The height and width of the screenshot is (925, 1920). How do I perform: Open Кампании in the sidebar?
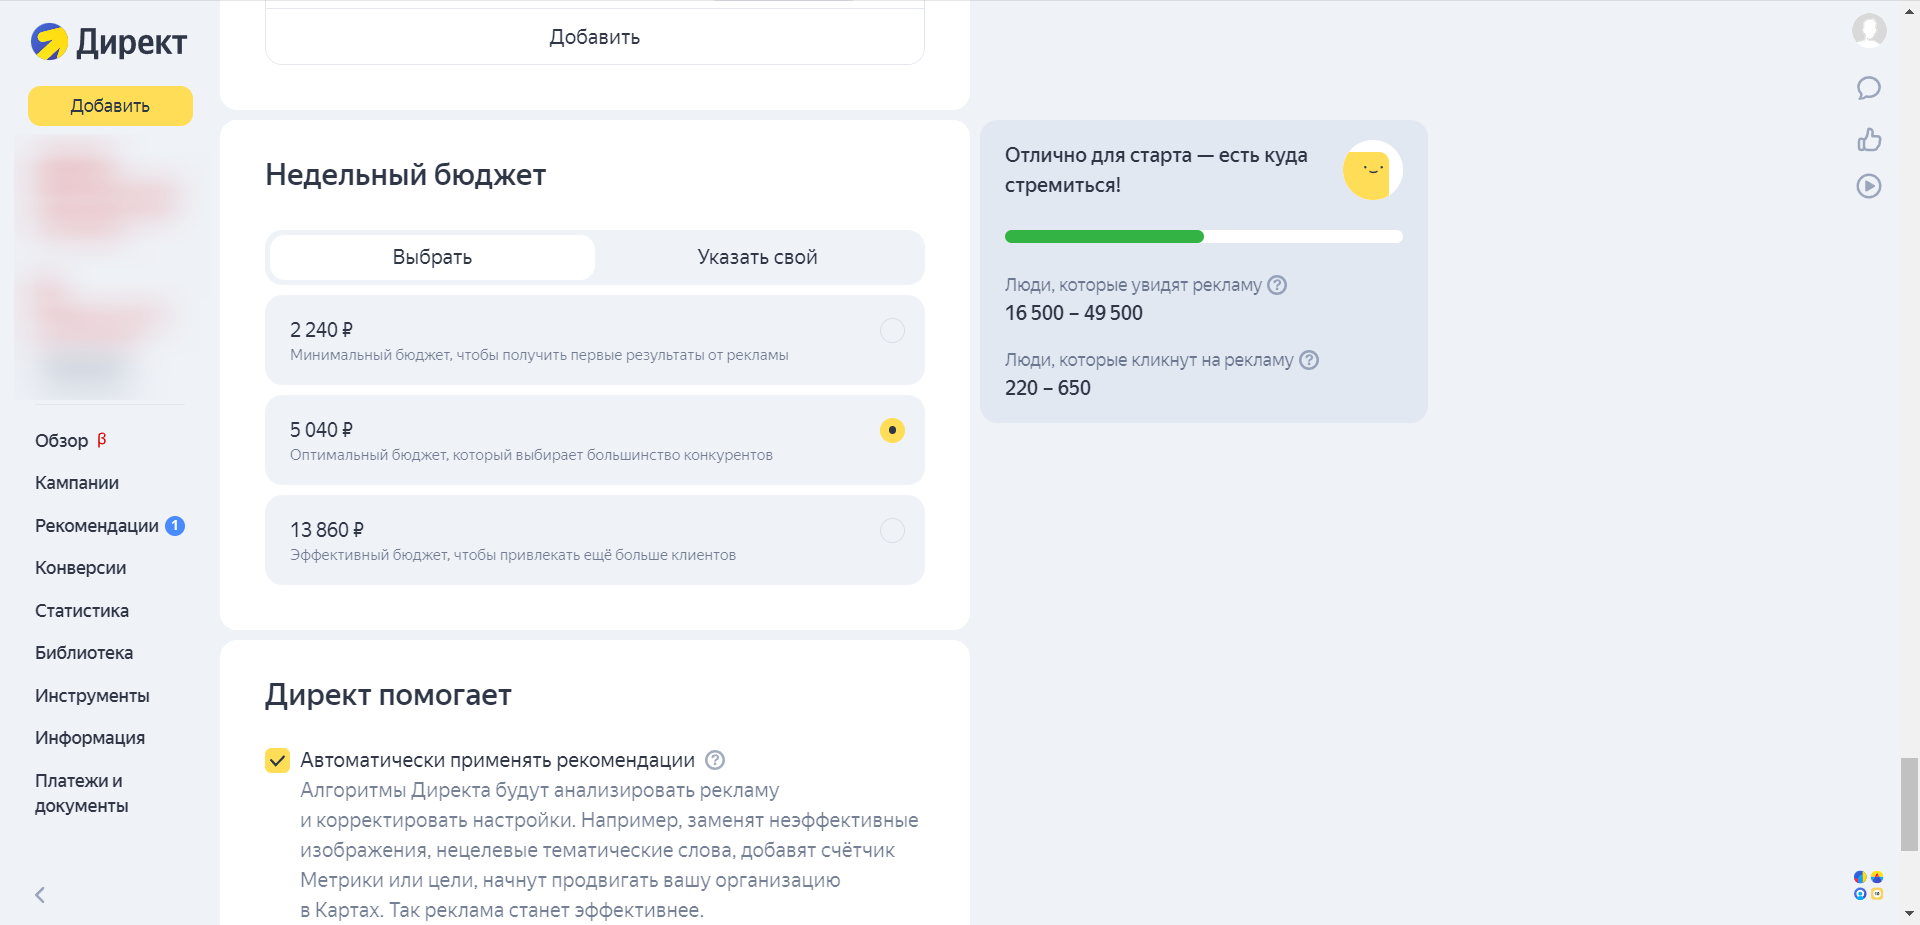pyautogui.click(x=77, y=483)
